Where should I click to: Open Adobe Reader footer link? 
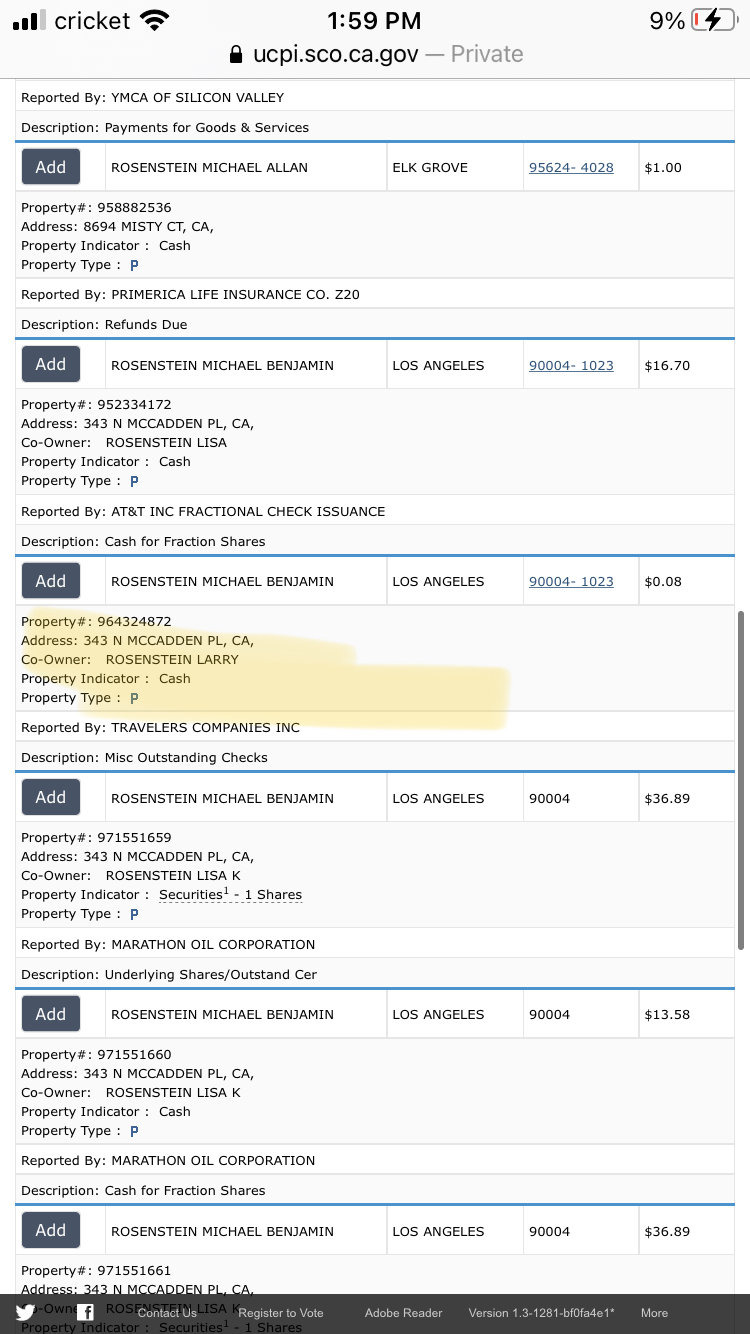tap(403, 1313)
